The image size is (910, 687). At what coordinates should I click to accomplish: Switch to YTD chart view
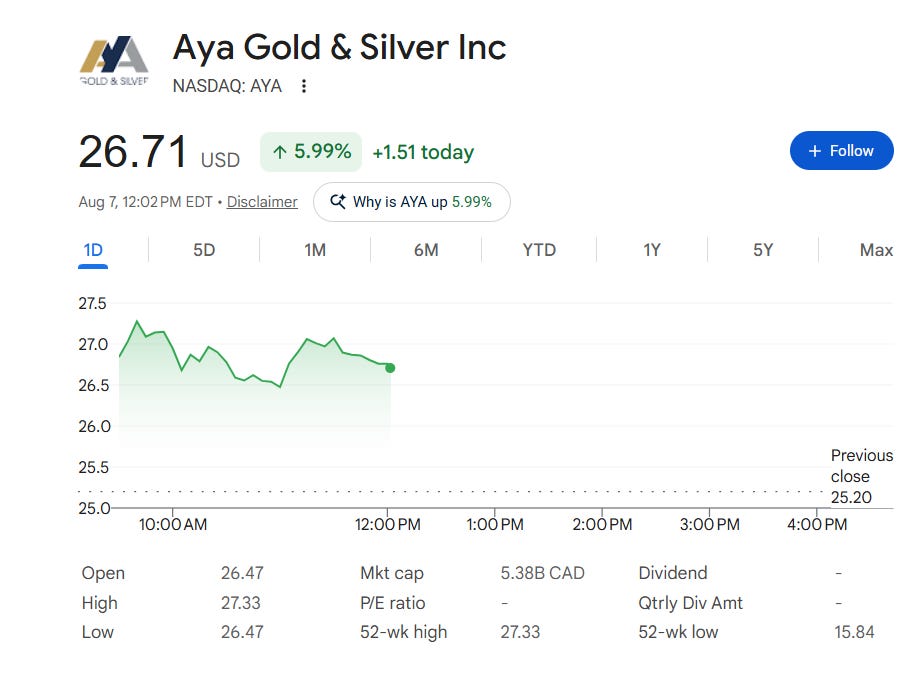click(539, 250)
